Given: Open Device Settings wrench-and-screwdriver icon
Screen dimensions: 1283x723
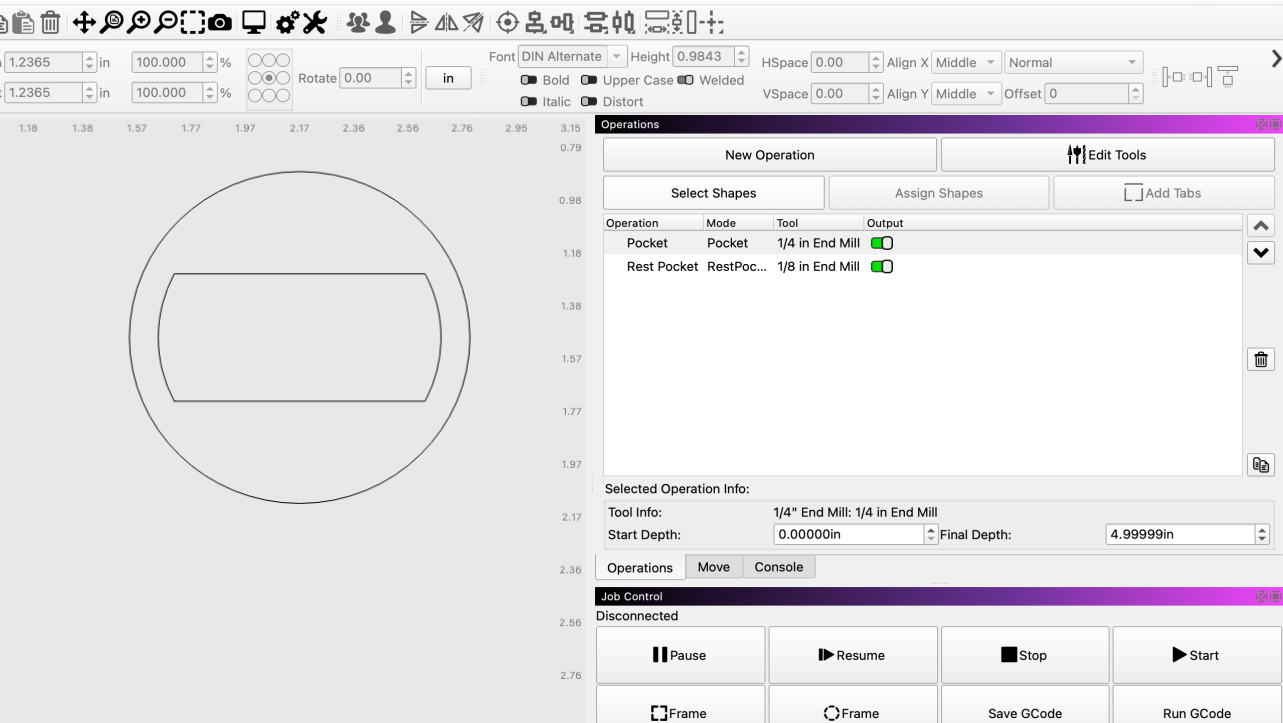Looking at the screenshot, I should pyautogui.click(x=314, y=22).
